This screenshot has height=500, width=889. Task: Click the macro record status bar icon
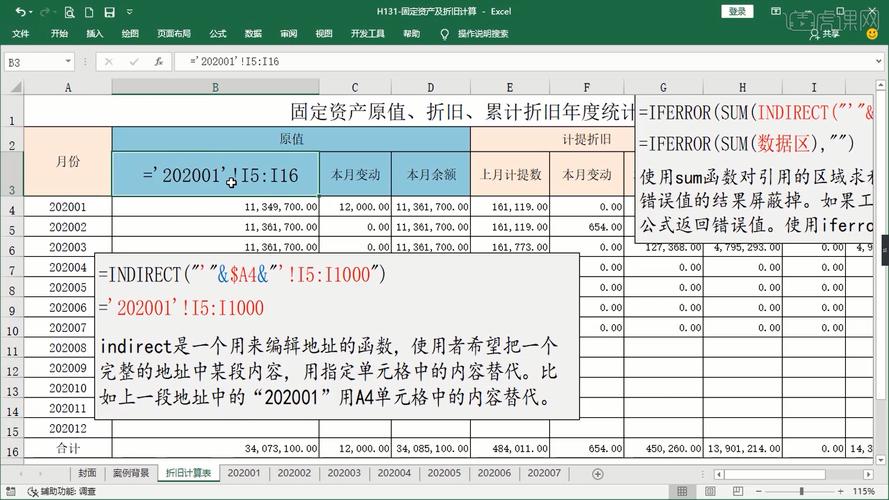(x=11, y=491)
